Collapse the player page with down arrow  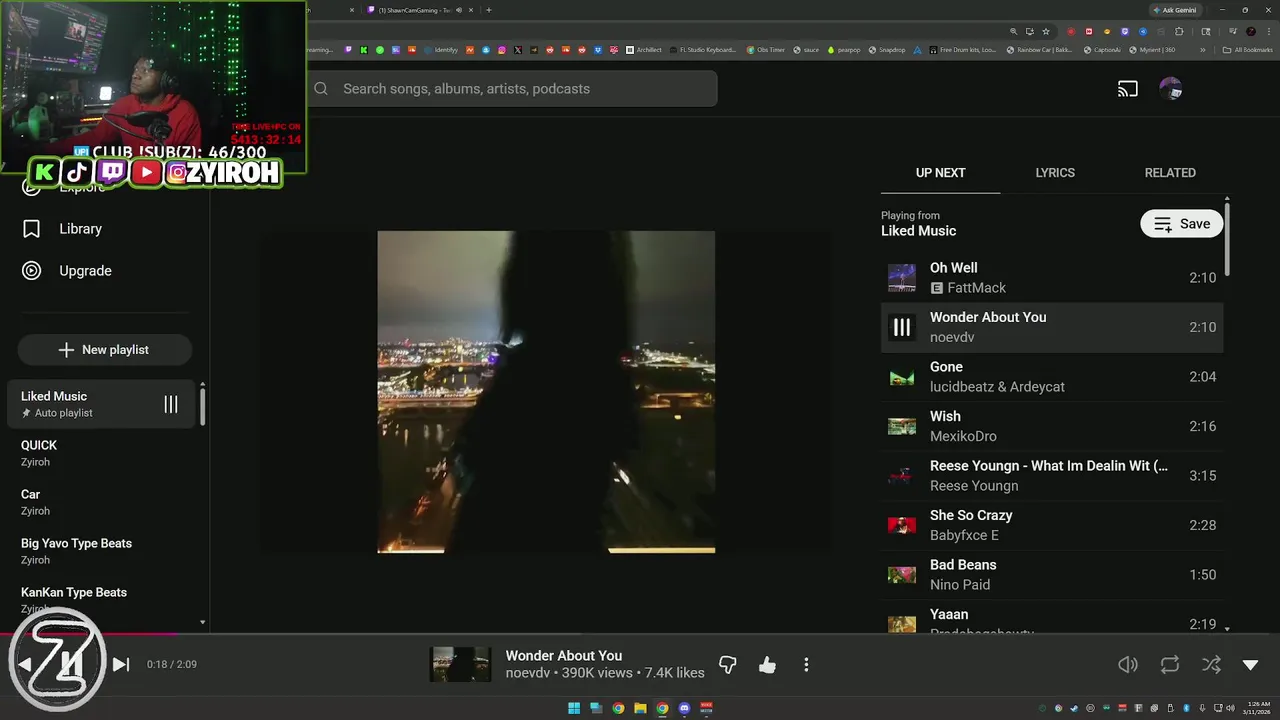1250,665
